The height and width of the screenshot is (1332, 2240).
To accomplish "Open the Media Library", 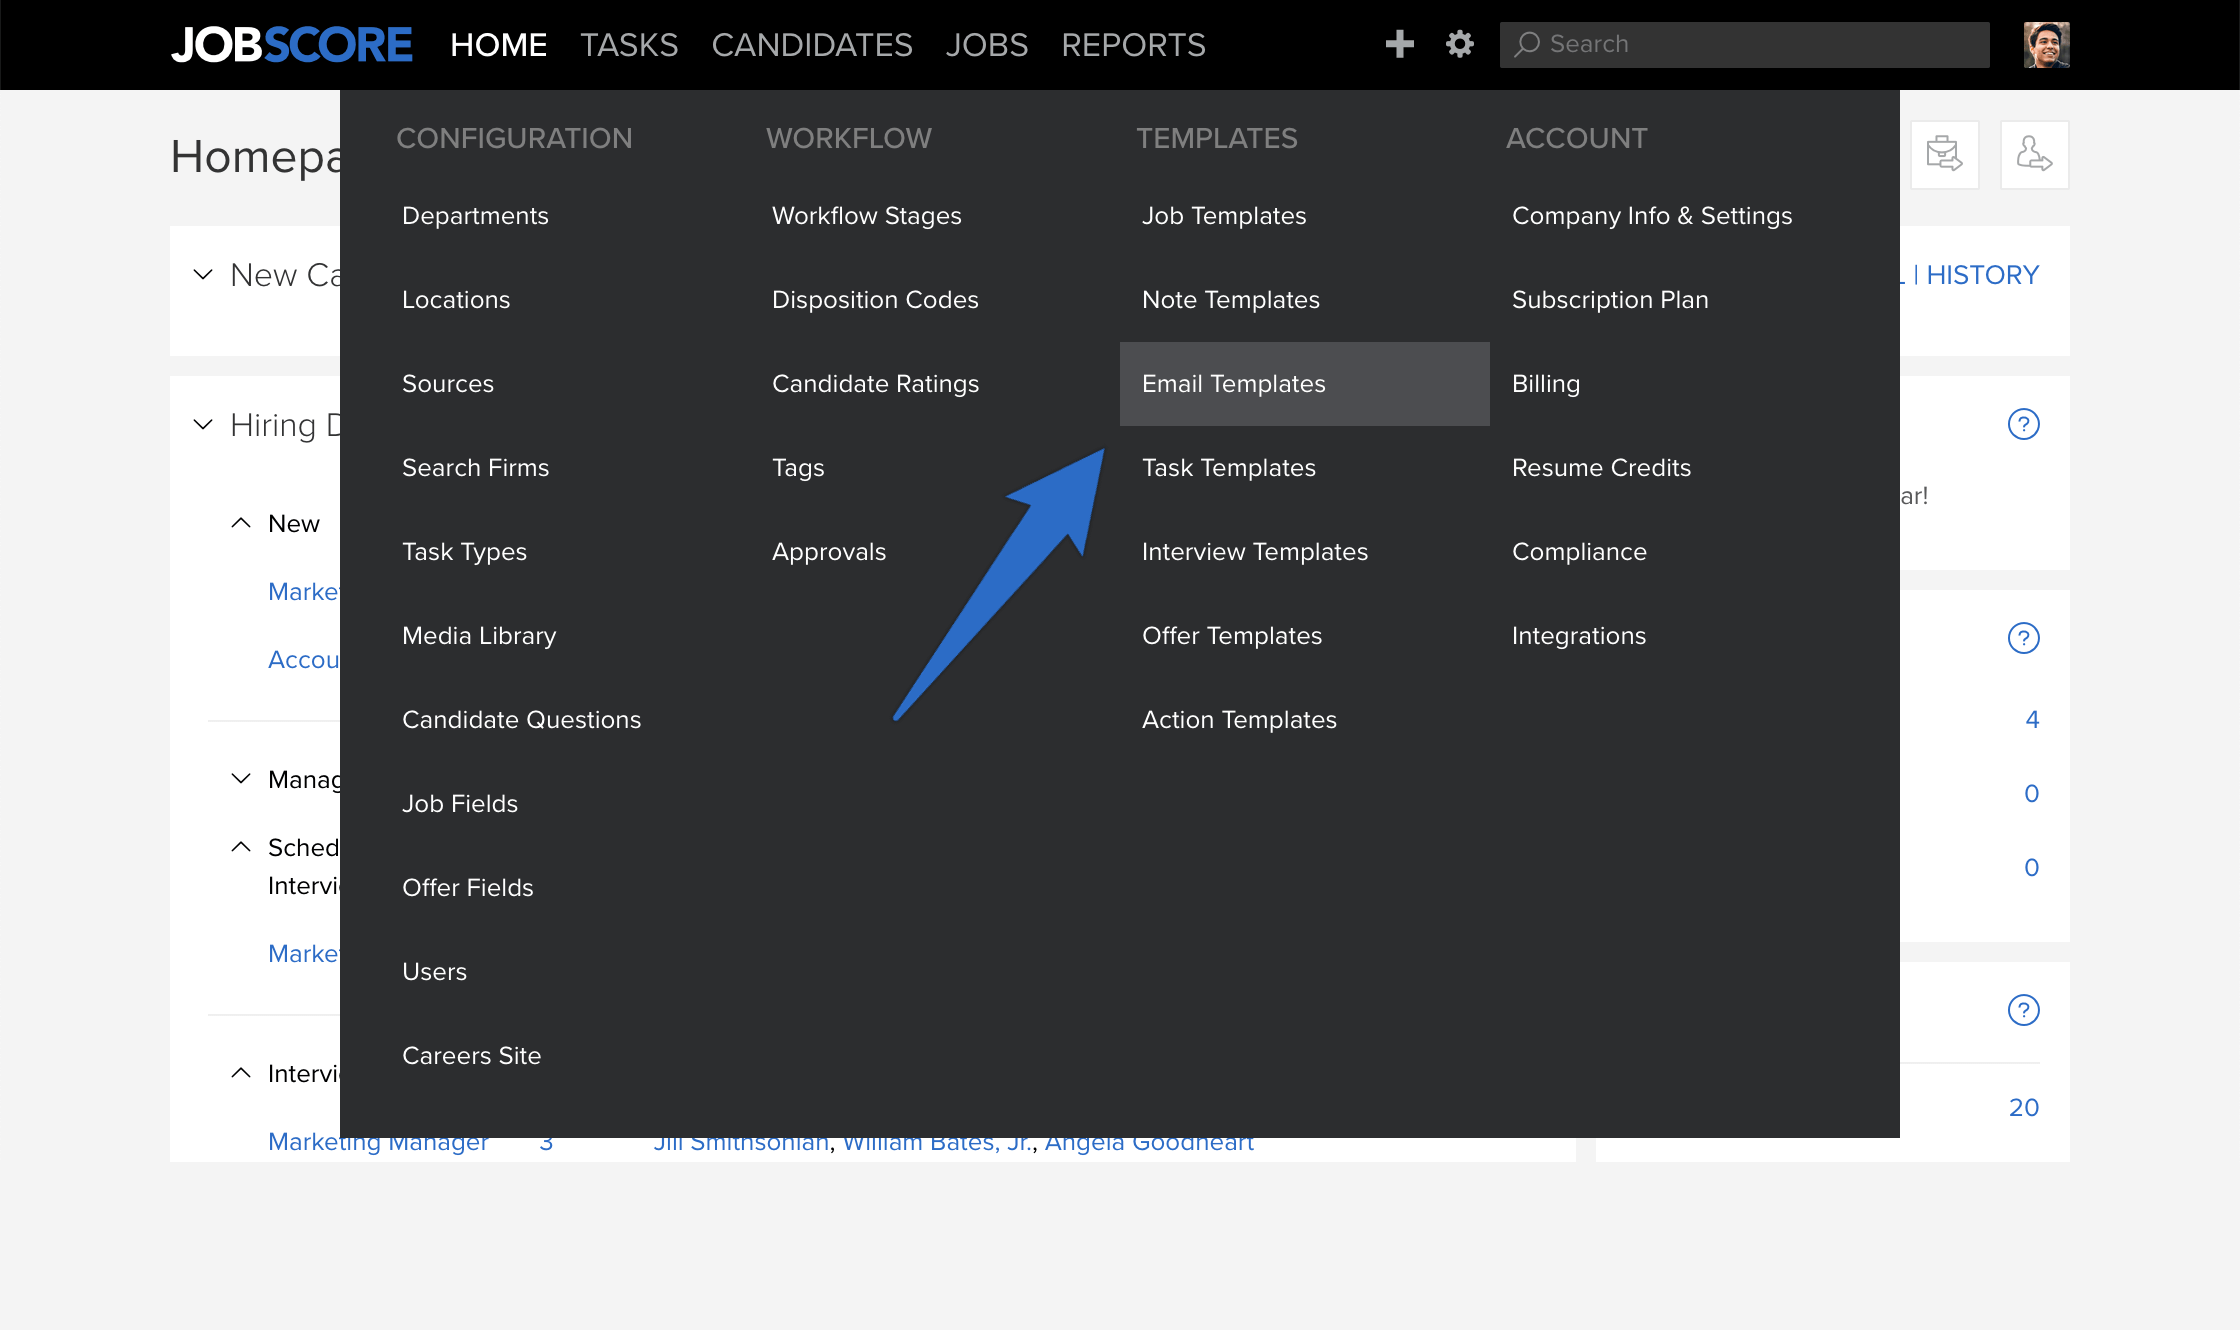I will coord(479,636).
